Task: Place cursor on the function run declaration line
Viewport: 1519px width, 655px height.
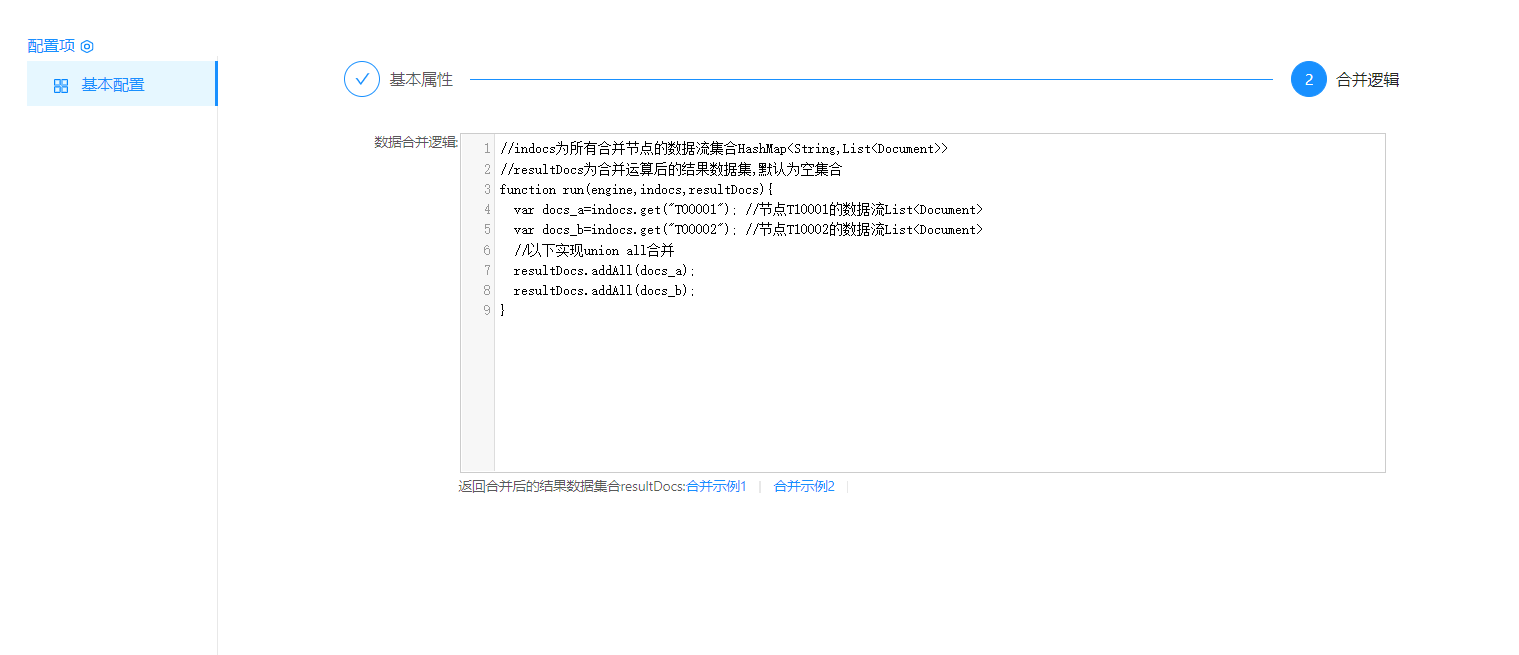Action: 636,189
